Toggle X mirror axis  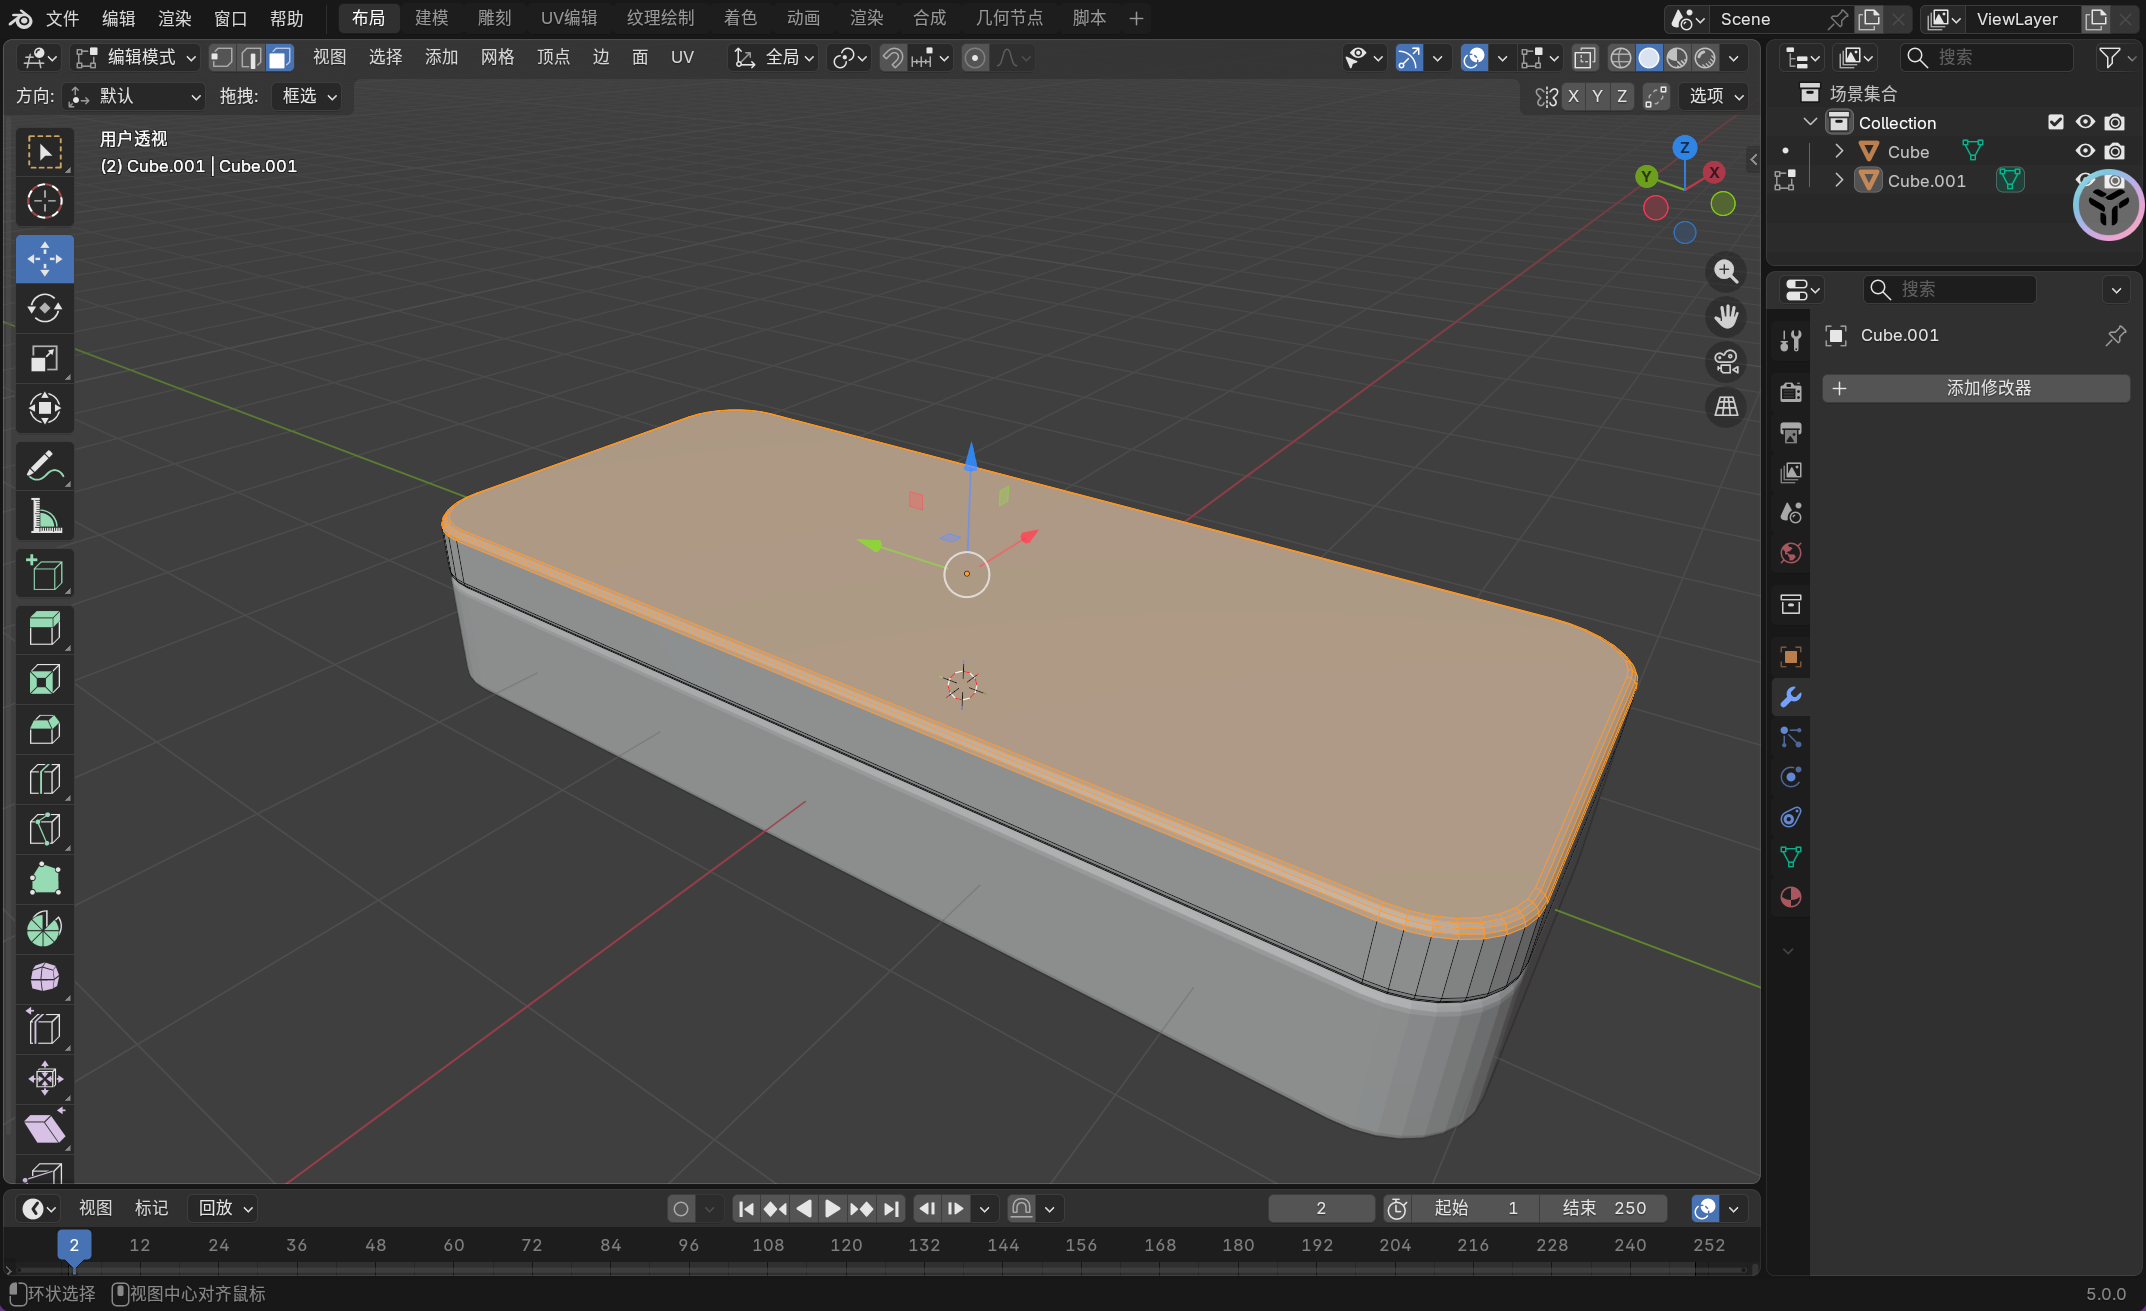[1573, 96]
